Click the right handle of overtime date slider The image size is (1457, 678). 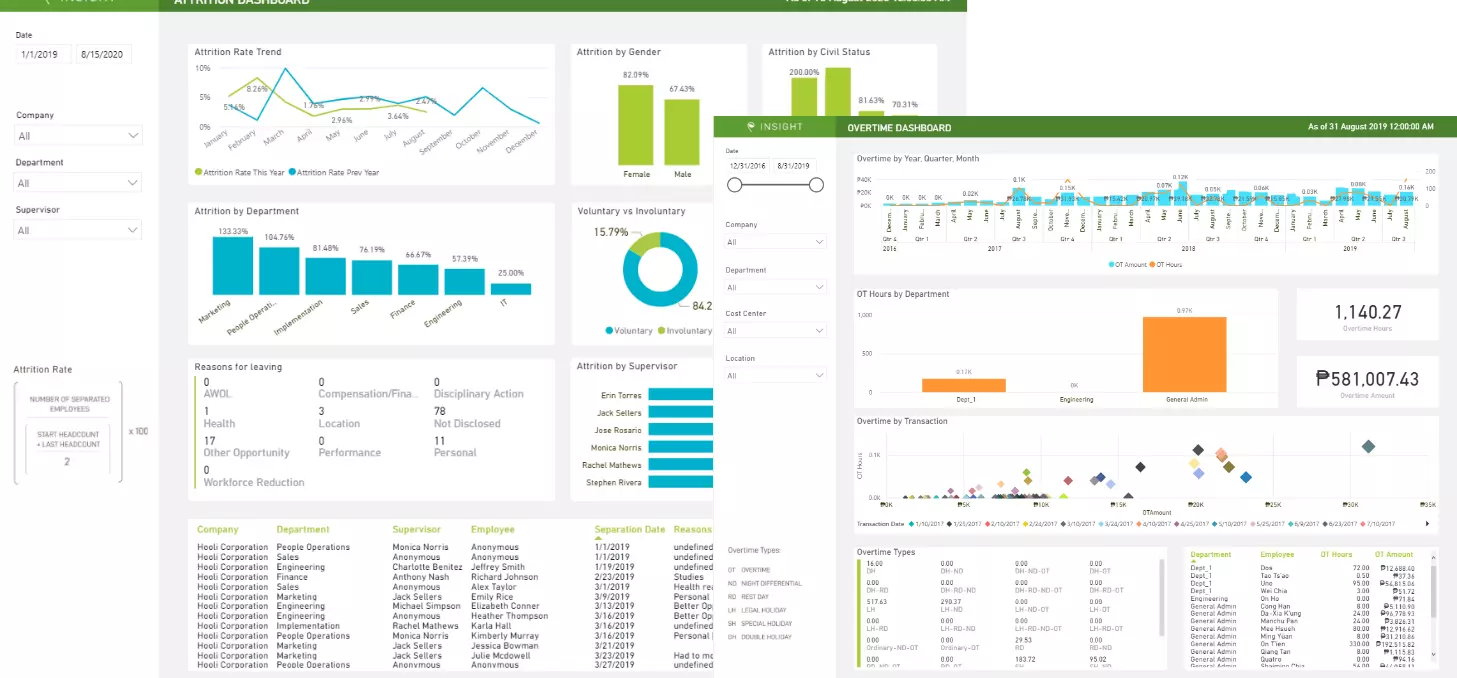pos(816,185)
